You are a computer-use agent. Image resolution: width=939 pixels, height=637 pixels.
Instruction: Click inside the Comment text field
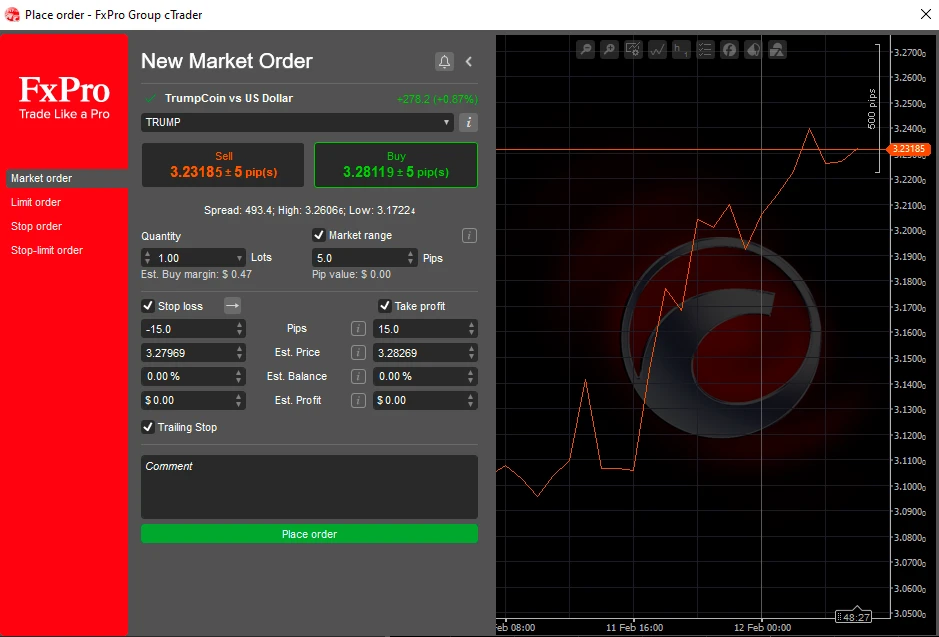[x=308, y=485]
